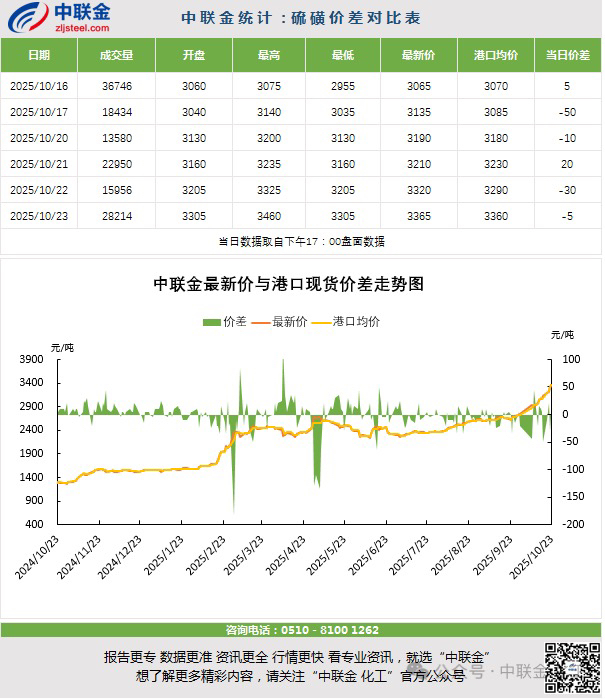The image size is (605, 699).
Task: Click latest price 3365
Action: pos(419,216)
